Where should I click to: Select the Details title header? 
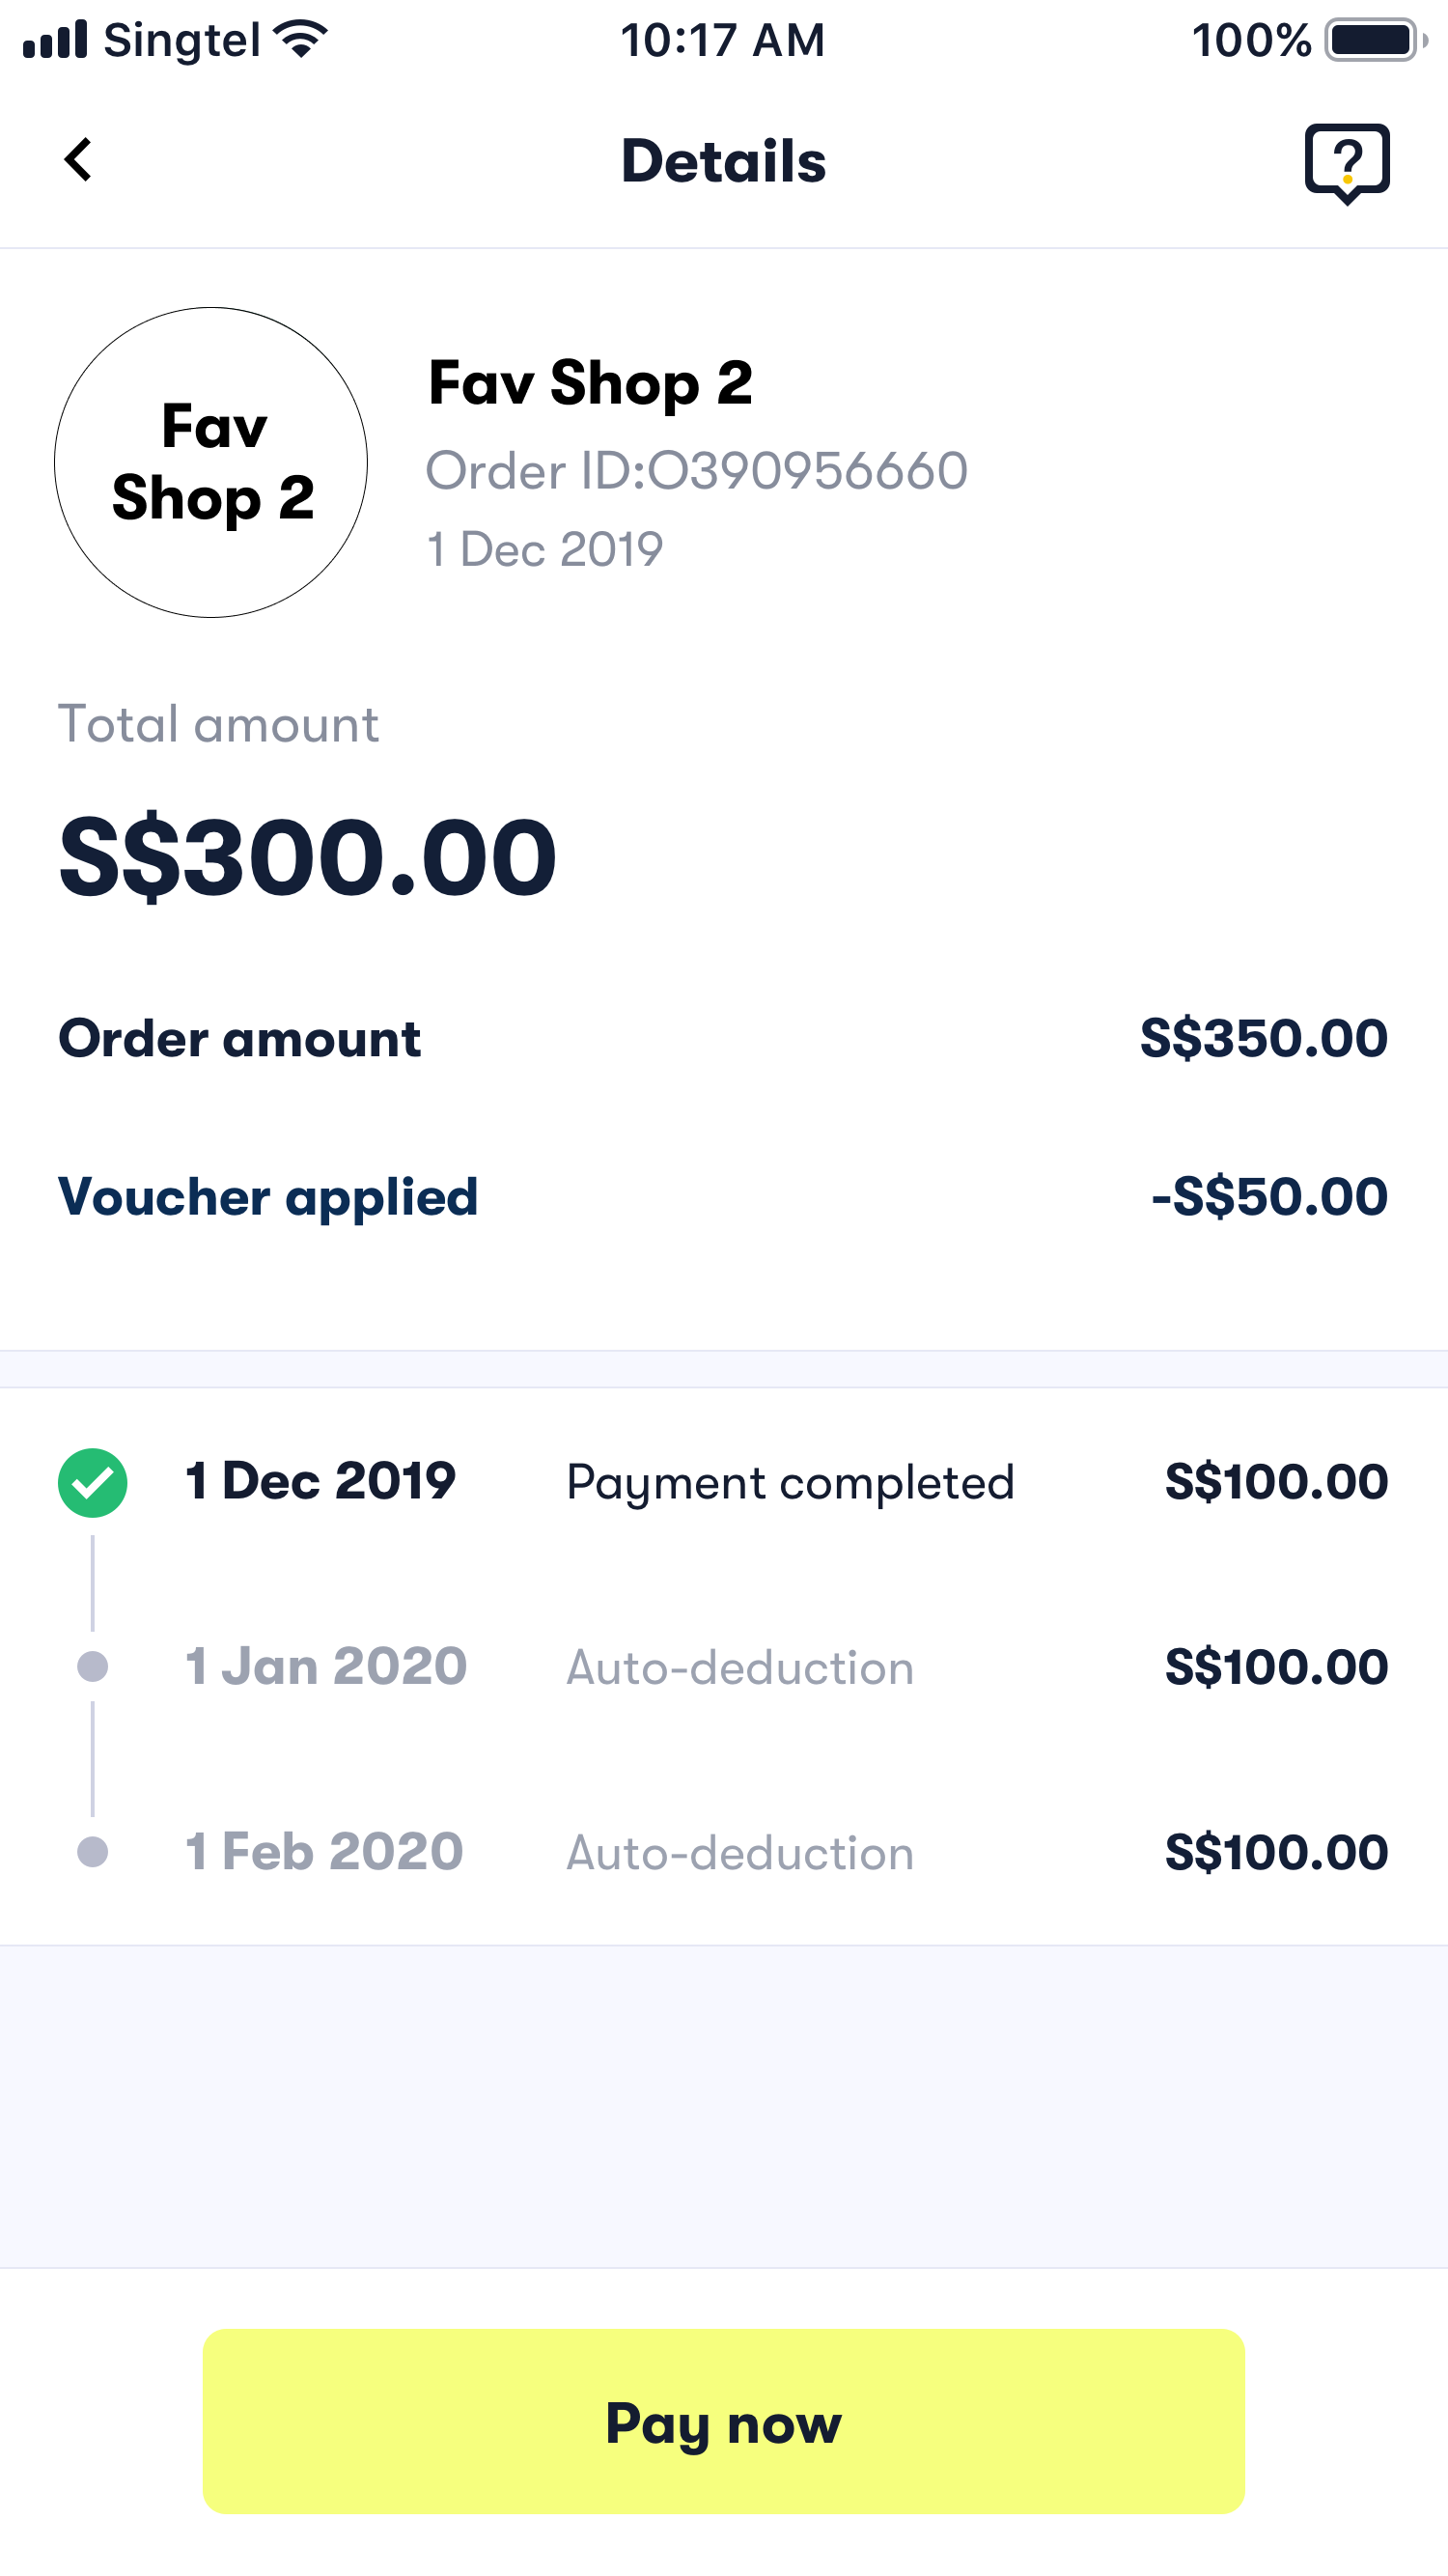(x=724, y=160)
